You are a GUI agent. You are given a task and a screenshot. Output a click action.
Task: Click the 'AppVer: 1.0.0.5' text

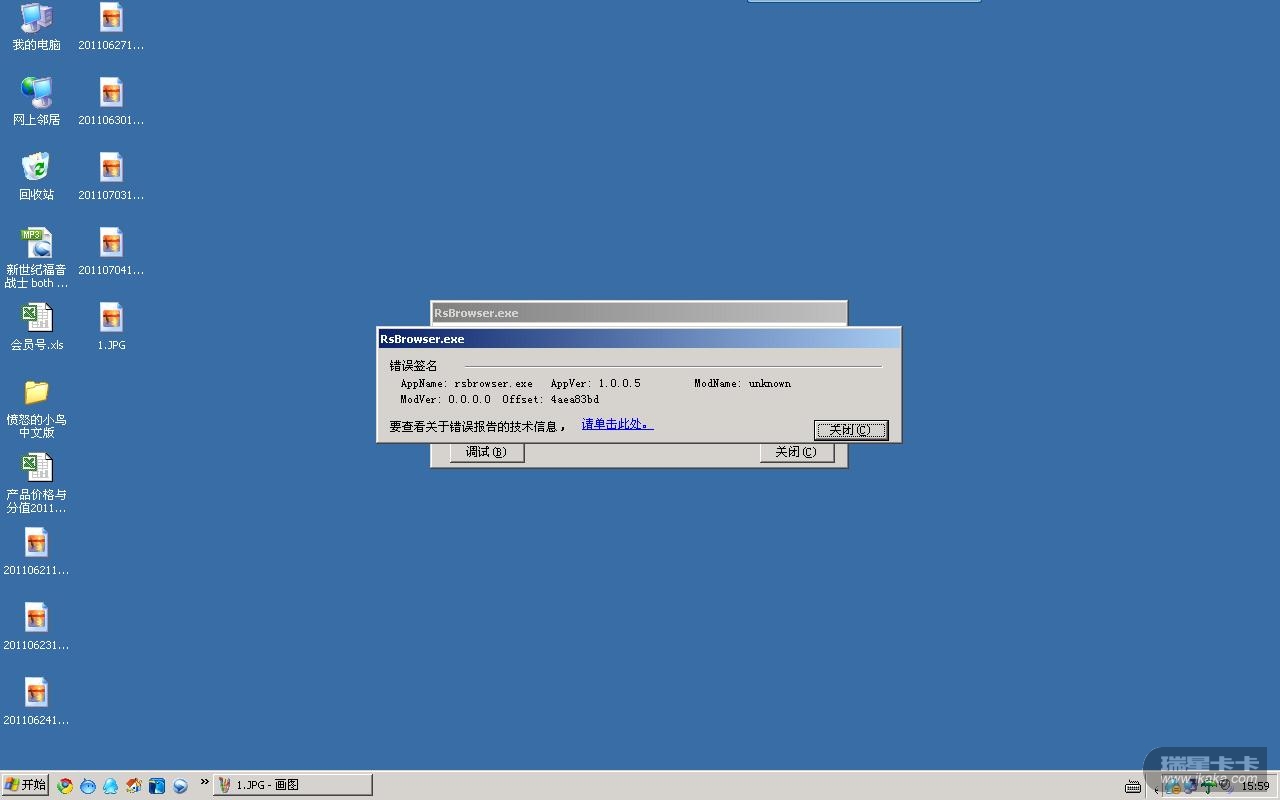point(596,383)
